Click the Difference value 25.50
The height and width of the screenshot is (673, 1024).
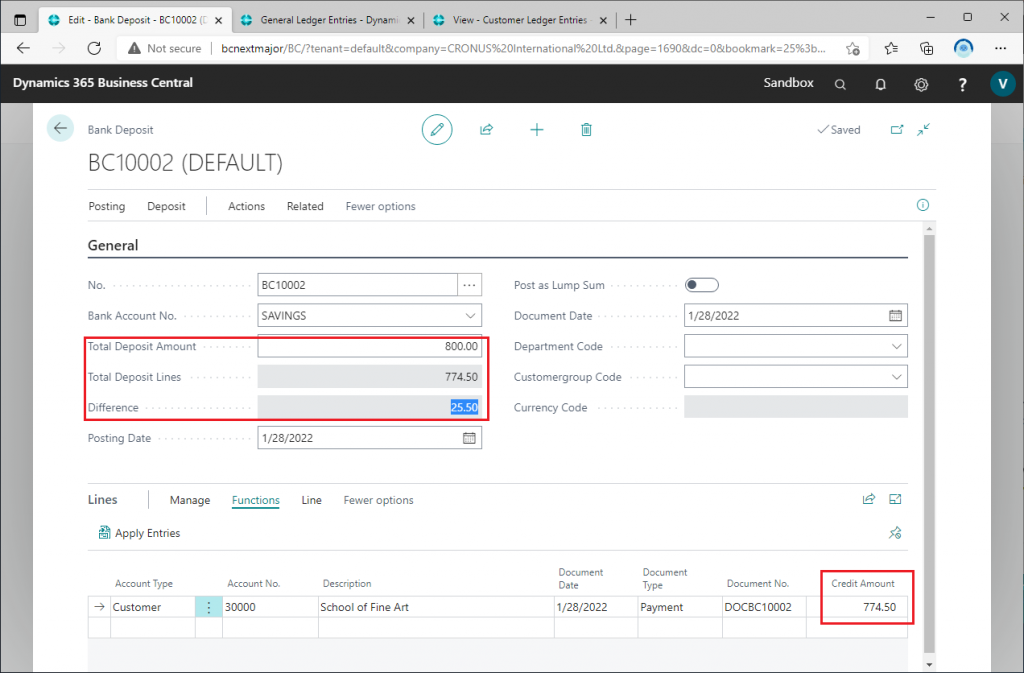(464, 407)
